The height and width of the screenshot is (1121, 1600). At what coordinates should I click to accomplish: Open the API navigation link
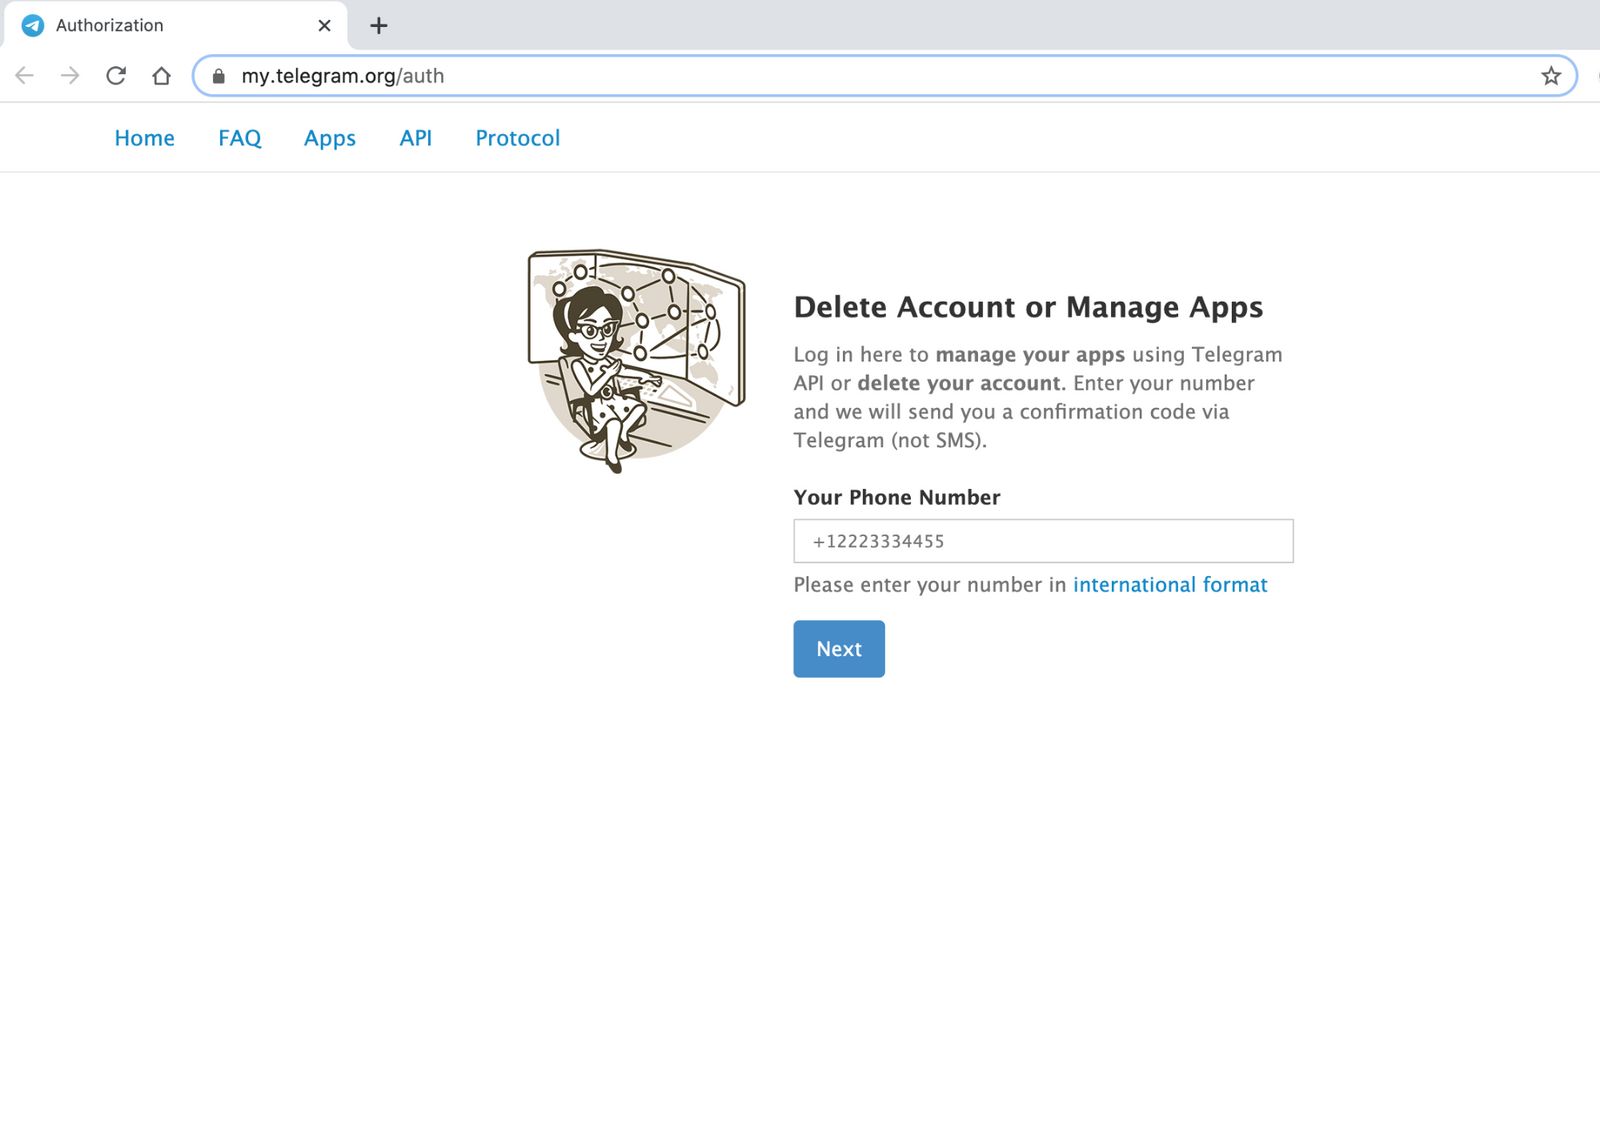(x=416, y=138)
